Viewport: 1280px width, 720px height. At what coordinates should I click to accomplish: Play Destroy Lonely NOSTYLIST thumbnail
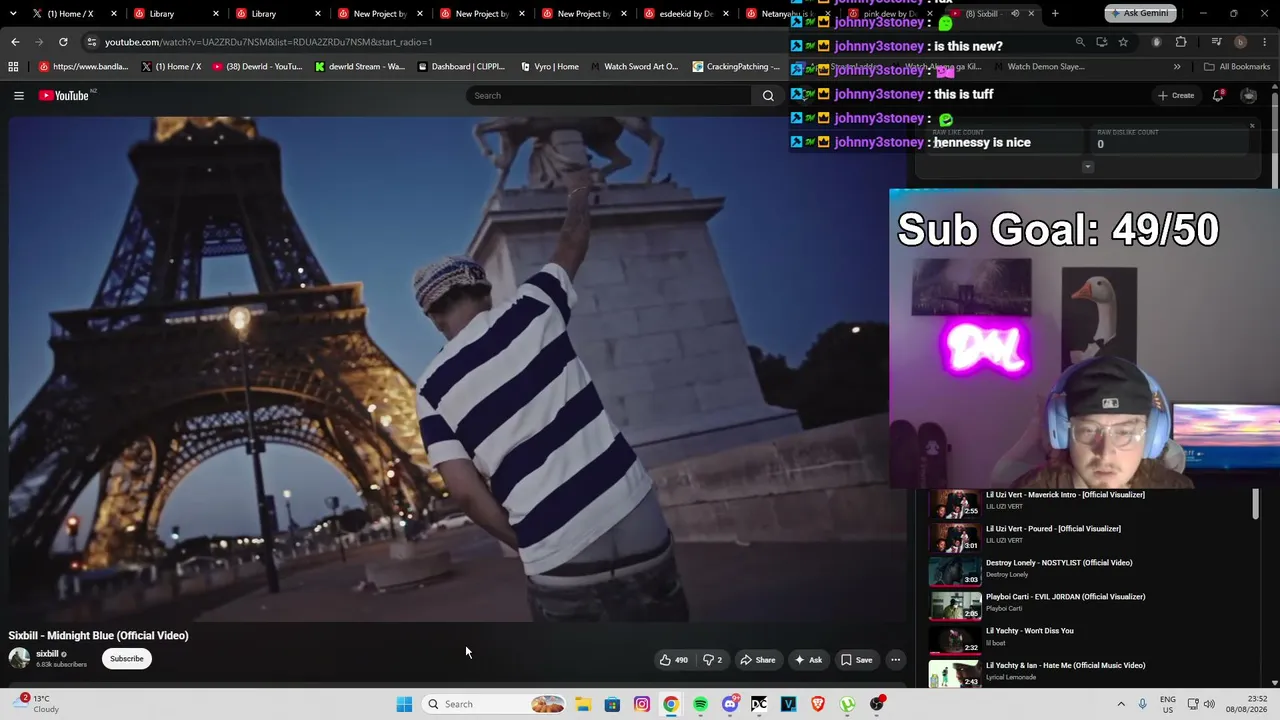955,572
